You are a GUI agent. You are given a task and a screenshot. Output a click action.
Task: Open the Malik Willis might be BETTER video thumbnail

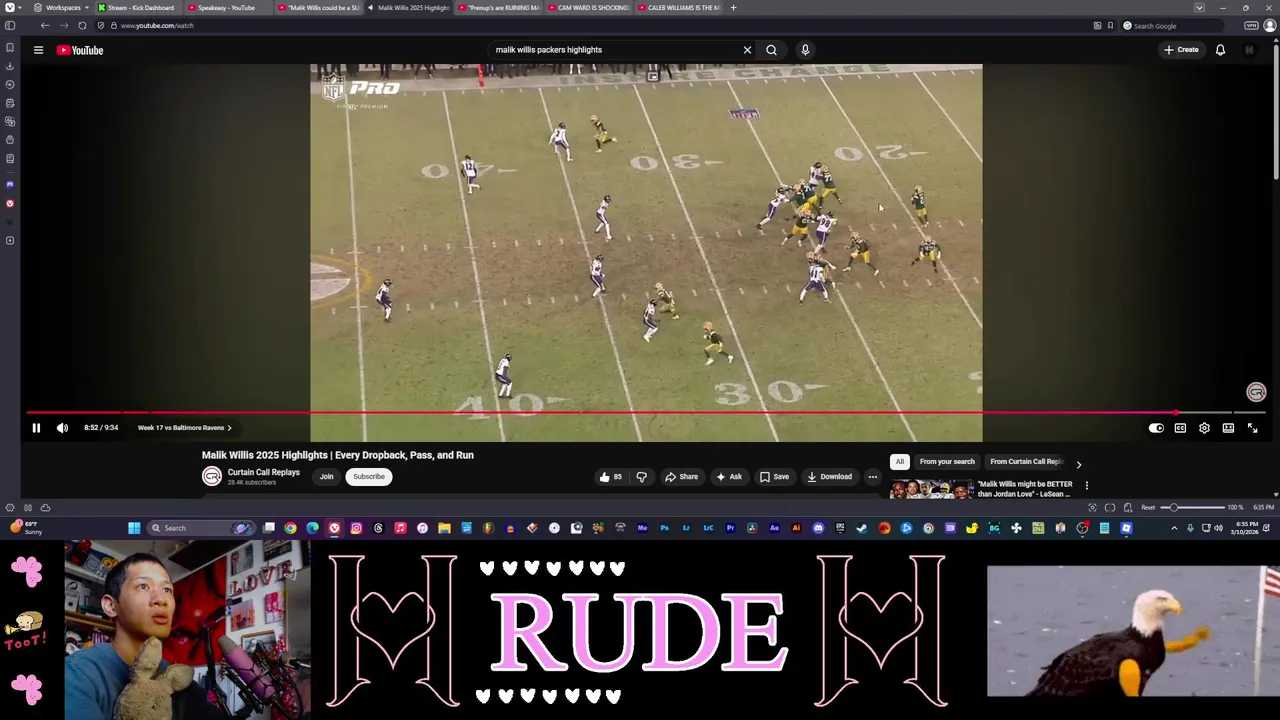click(x=931, y=490)
